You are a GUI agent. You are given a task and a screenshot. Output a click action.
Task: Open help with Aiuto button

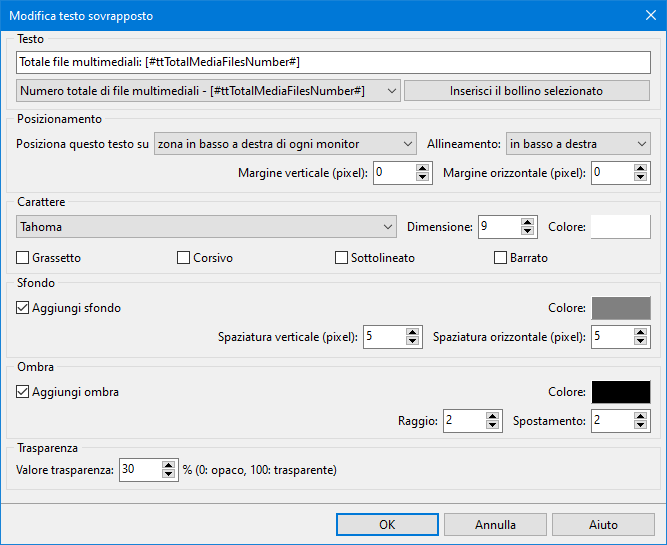point(603,525)
